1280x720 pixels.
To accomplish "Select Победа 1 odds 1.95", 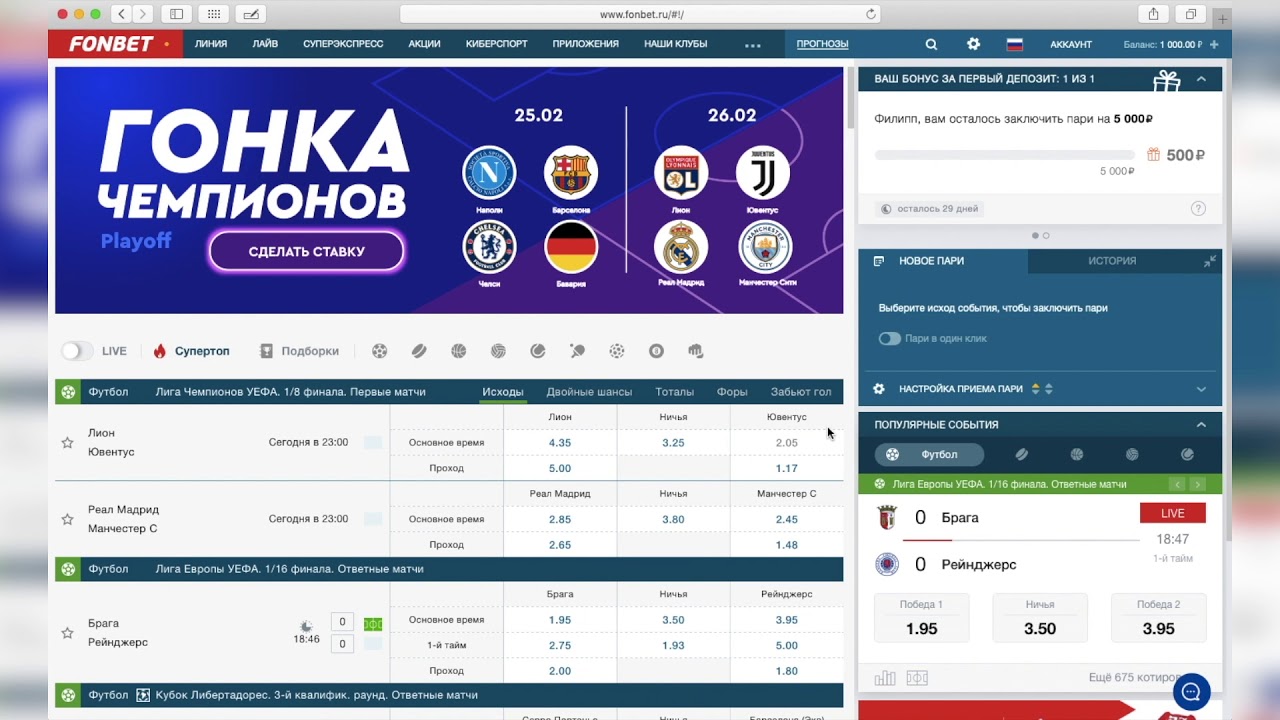I will [921, 618].
